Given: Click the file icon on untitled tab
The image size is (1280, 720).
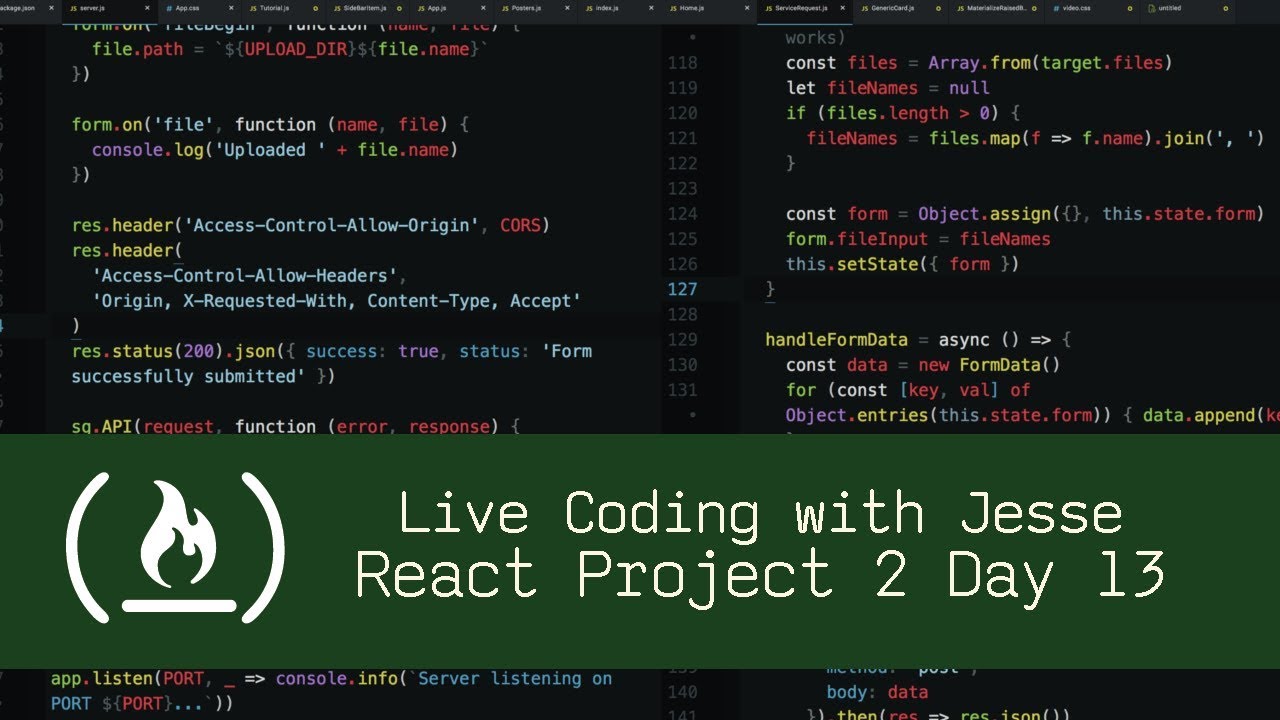Looking at the screenshot, I should (x=1151, y=8).
